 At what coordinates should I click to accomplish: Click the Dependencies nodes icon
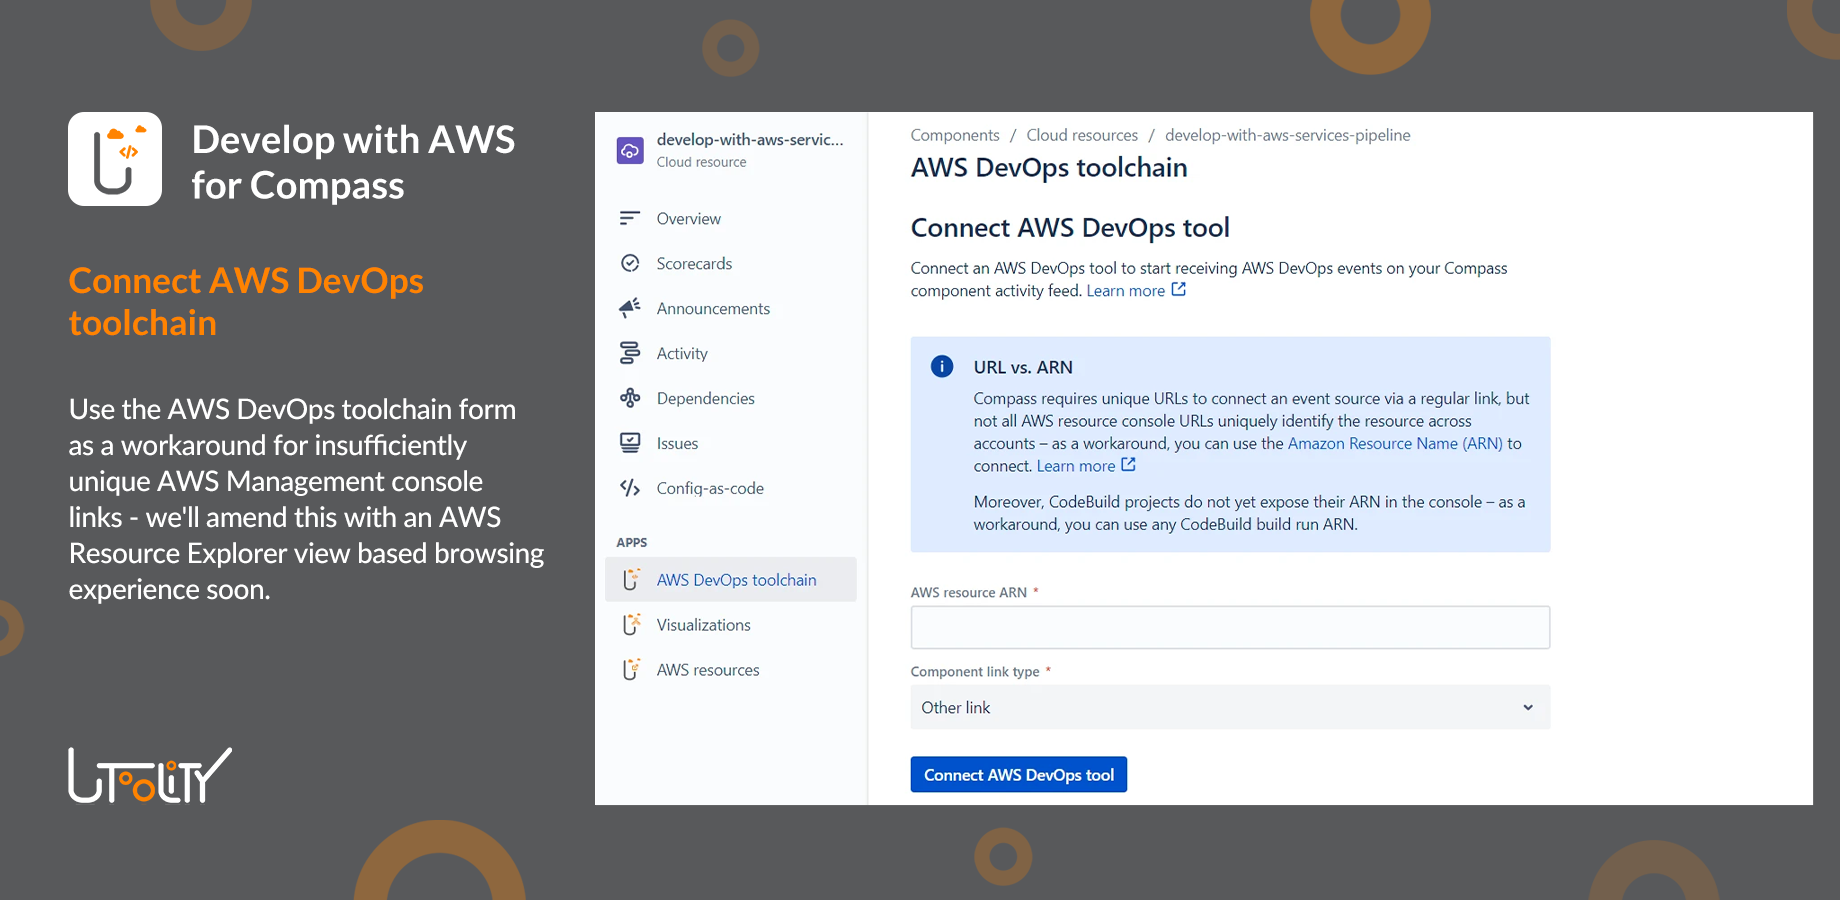pyautogui.click(x=630, y=398)
